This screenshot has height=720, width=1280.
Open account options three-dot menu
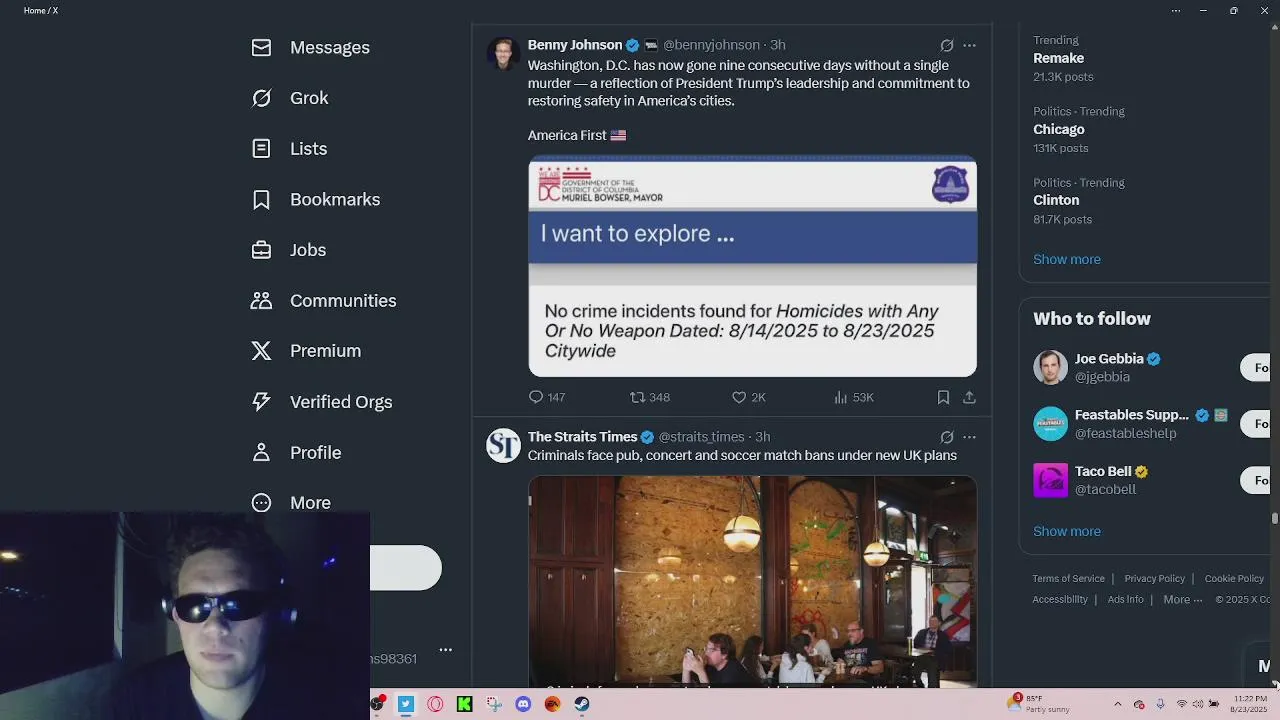point(446,650)
